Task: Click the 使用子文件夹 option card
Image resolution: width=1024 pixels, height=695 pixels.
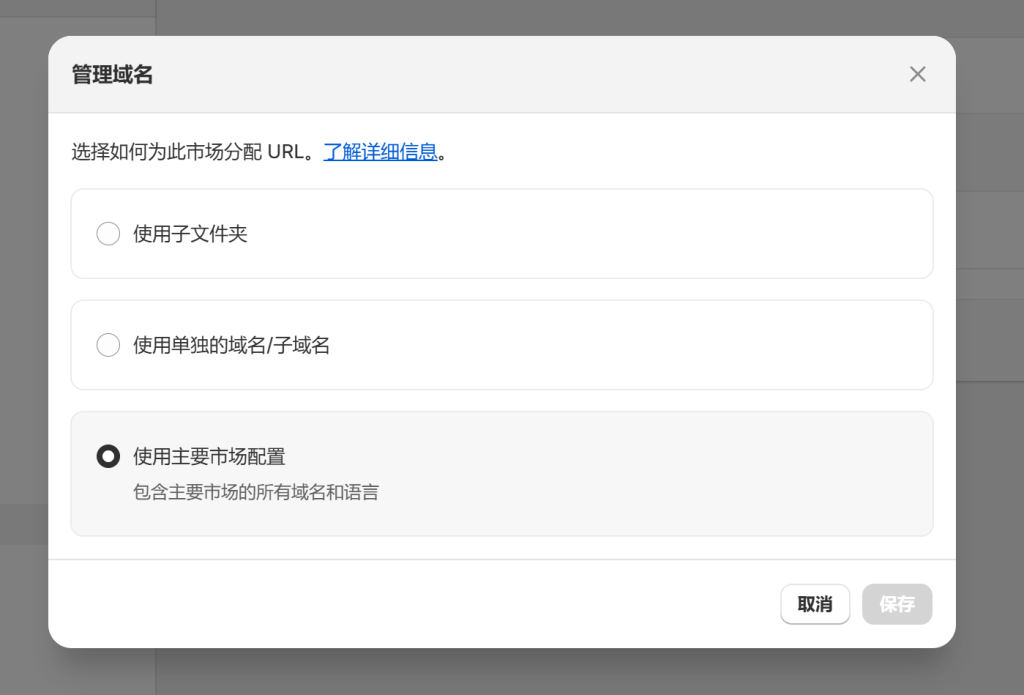Action: 500,233
